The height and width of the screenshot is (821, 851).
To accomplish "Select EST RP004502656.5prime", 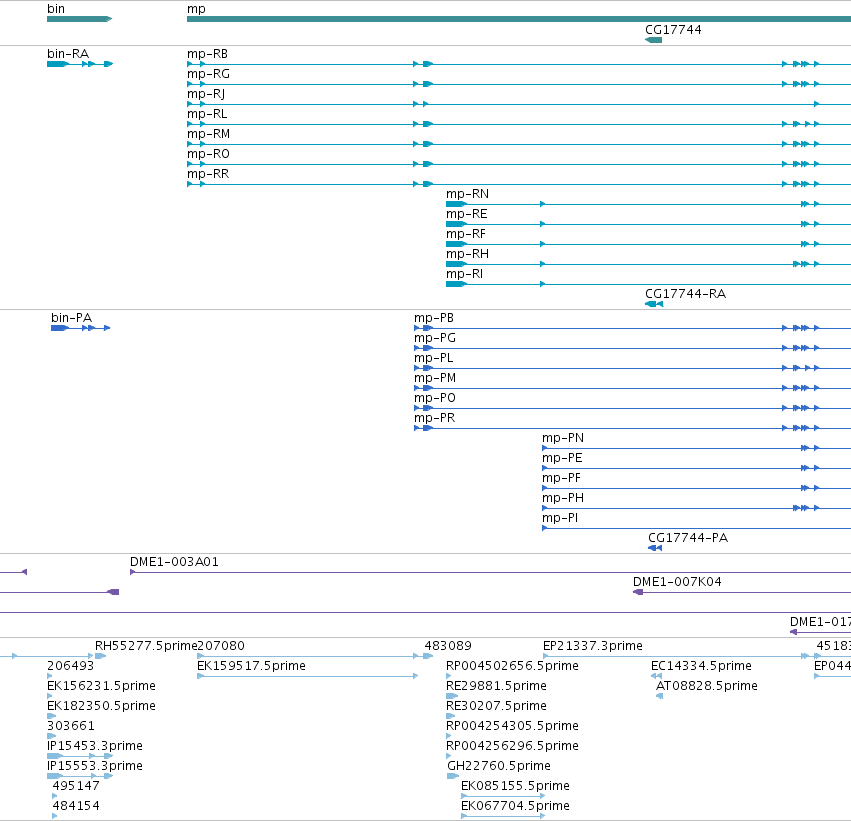I will coord(512,666).
